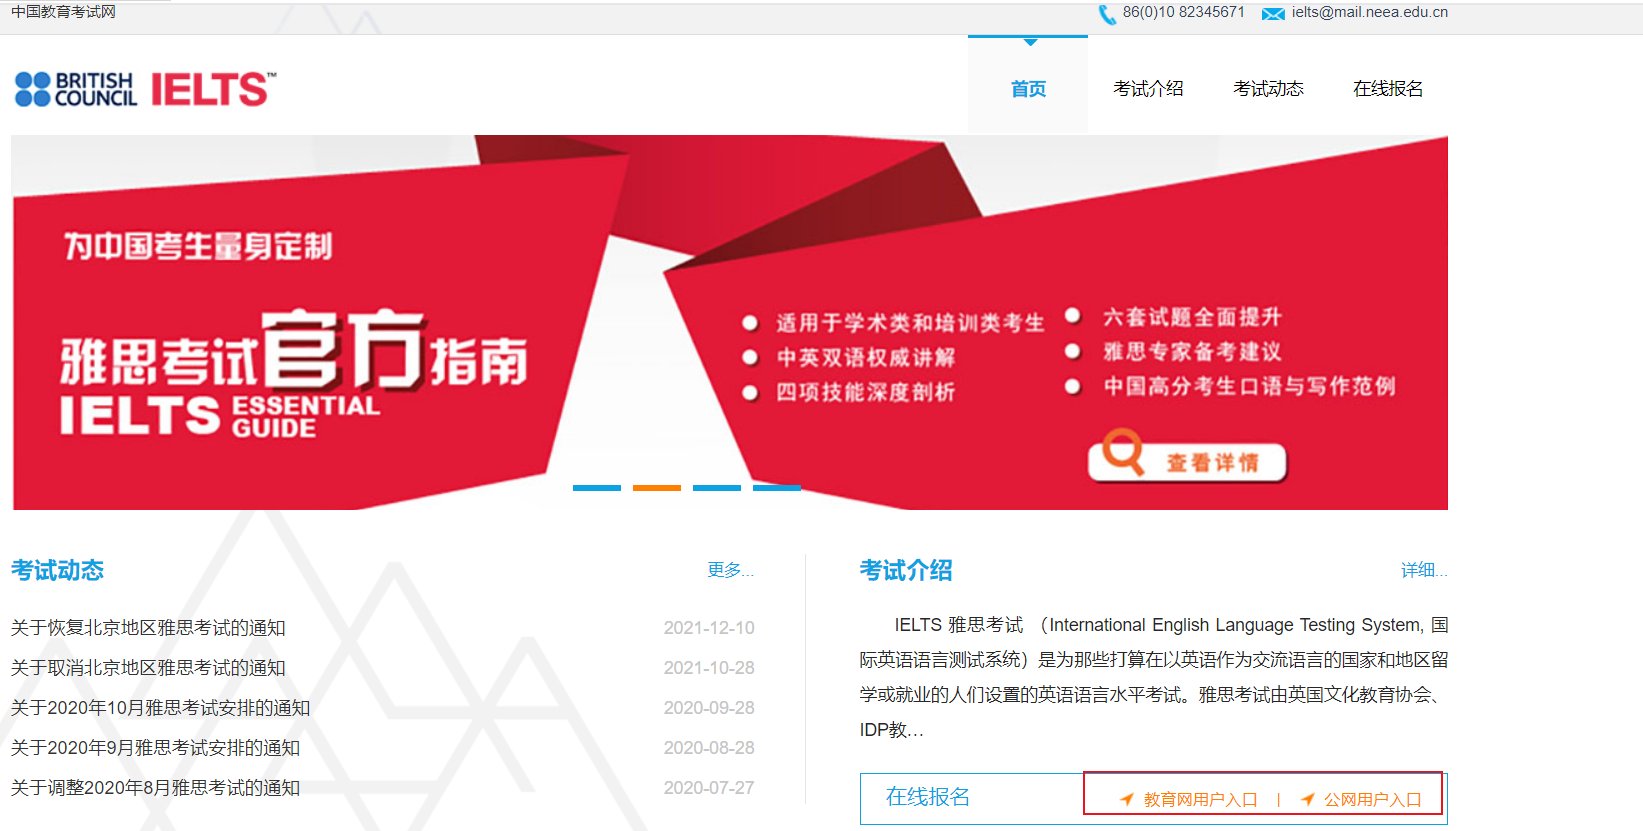
Task: Open the 考试动态 navigation tab
Action: (x=1268, y=88)
